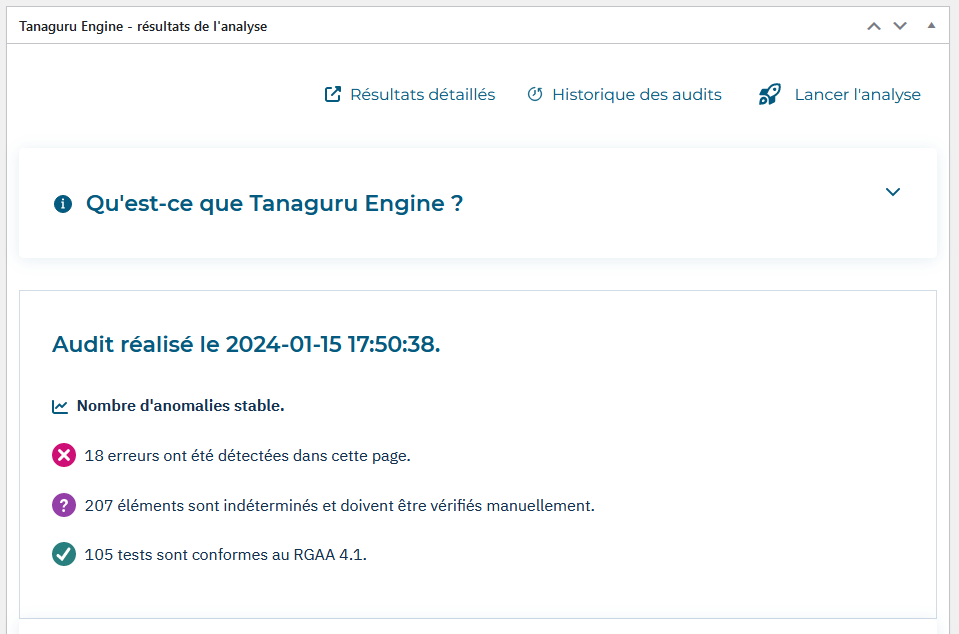
Task: Click the 18 erreurs détectées text
Action: (247, 455)
